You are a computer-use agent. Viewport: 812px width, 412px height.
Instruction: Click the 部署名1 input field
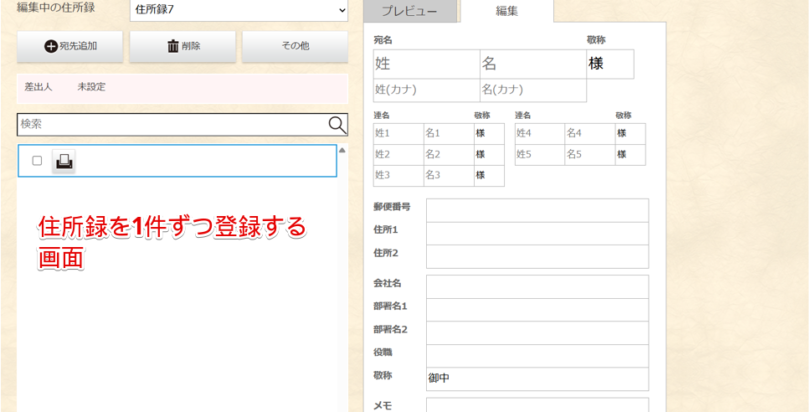click(538, 310)
